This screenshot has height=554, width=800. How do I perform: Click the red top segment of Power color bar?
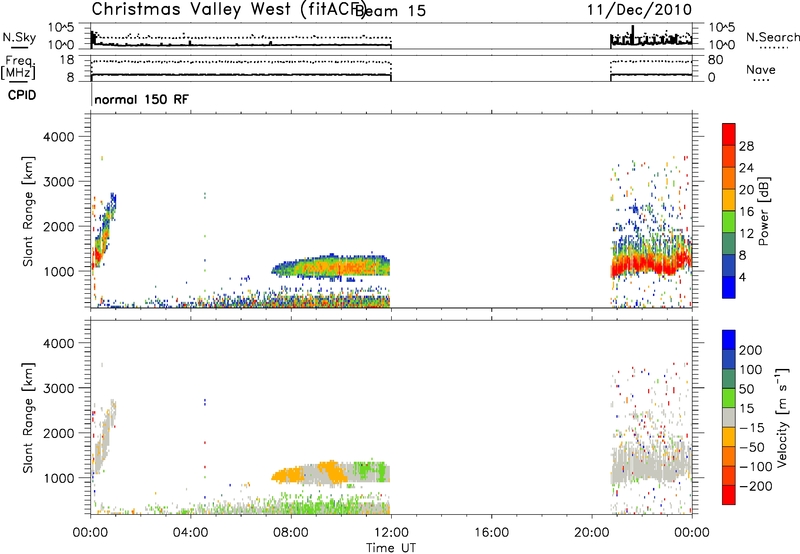[x=729, y=134]
